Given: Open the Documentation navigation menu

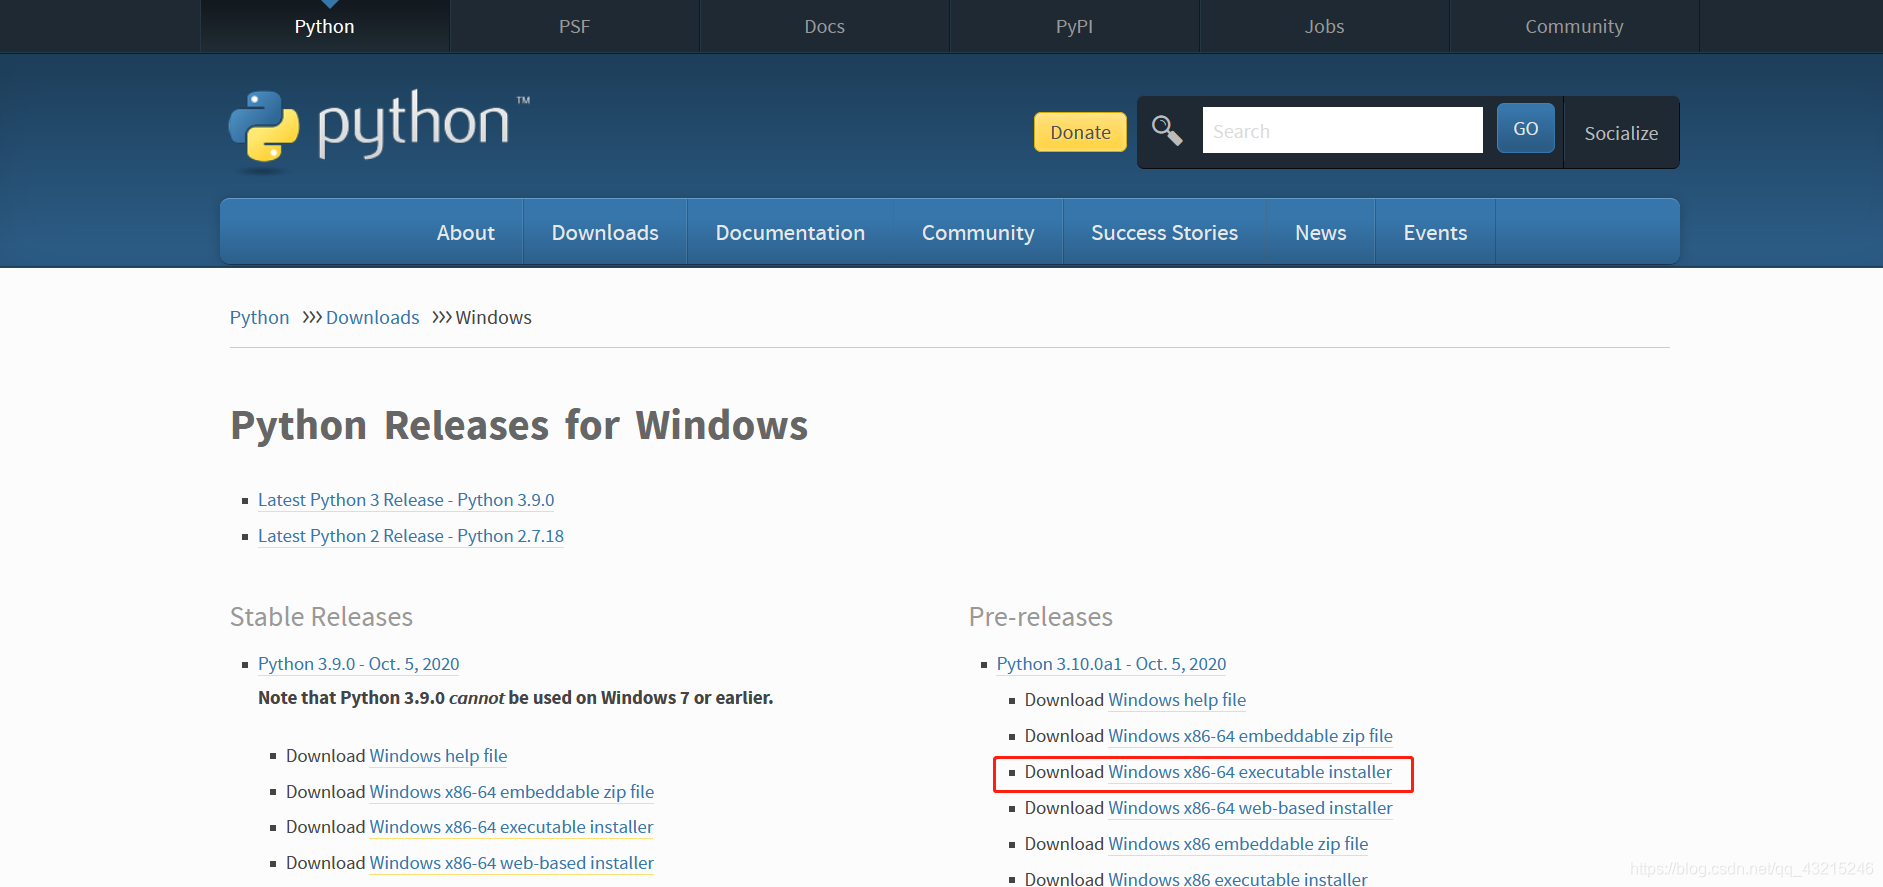Looking at the screenshot, I should [x=790, y=232].
